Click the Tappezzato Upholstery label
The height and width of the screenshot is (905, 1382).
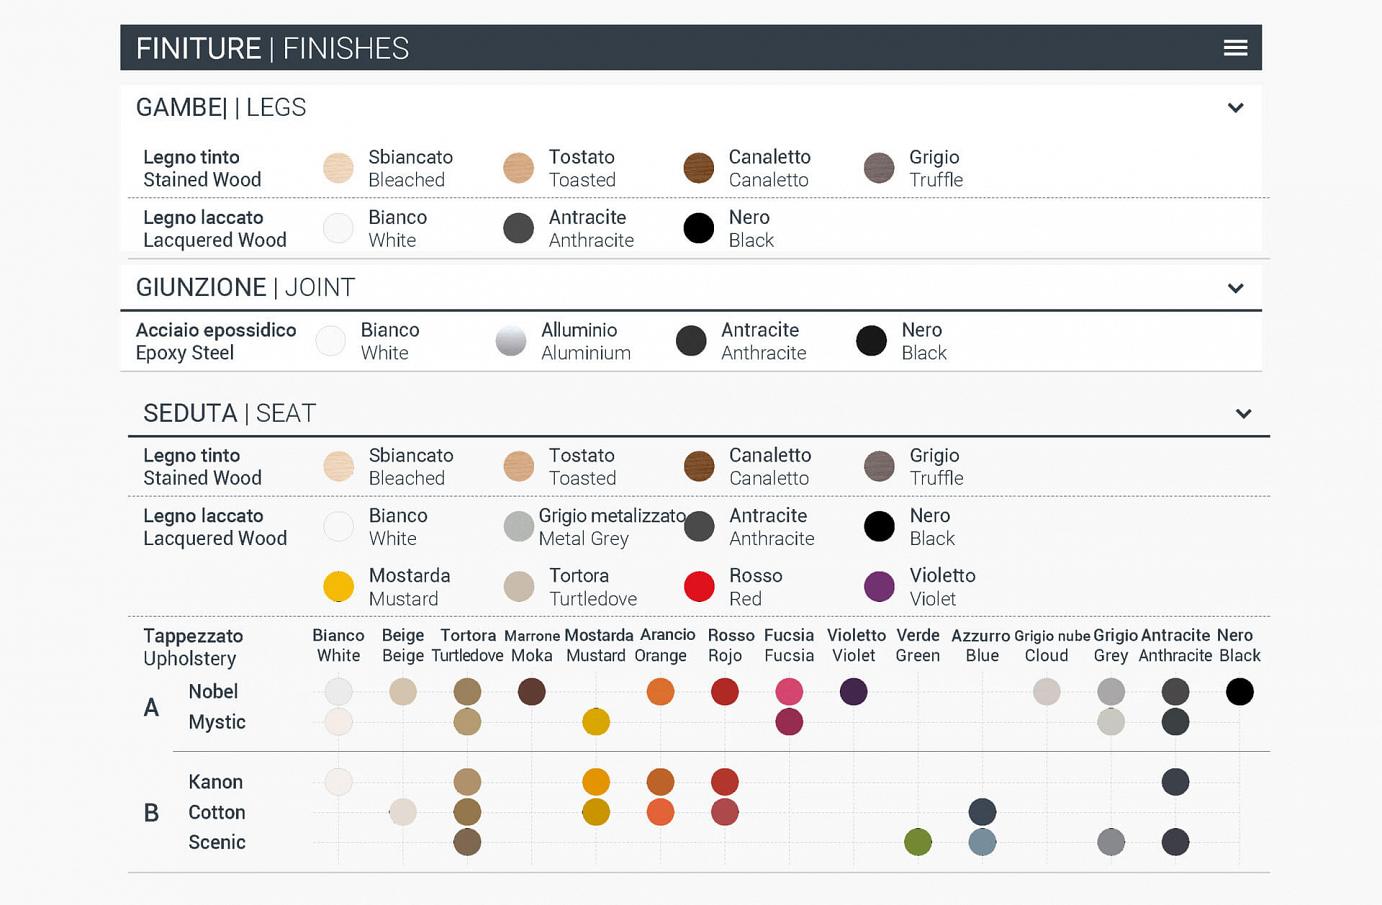(193, 647)
